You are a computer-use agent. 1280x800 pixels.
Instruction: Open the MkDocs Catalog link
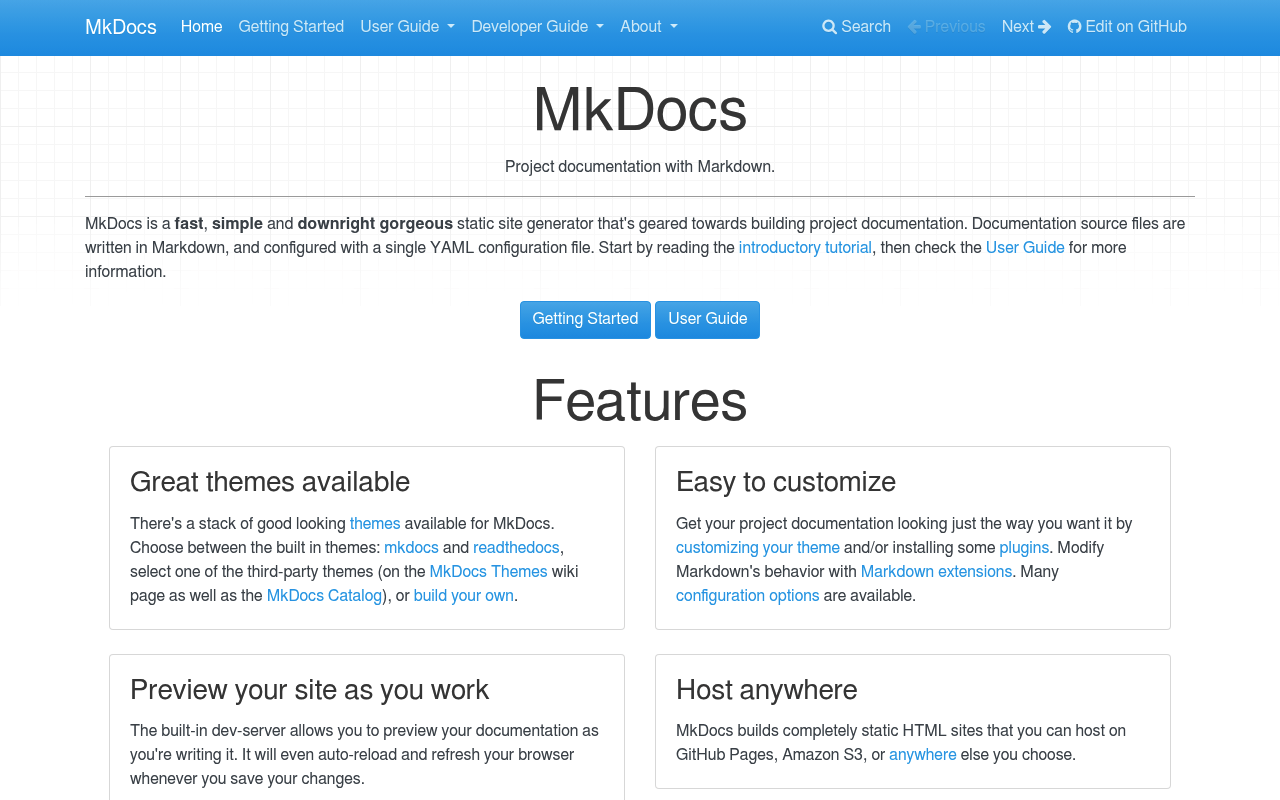[x=324, y=596]
